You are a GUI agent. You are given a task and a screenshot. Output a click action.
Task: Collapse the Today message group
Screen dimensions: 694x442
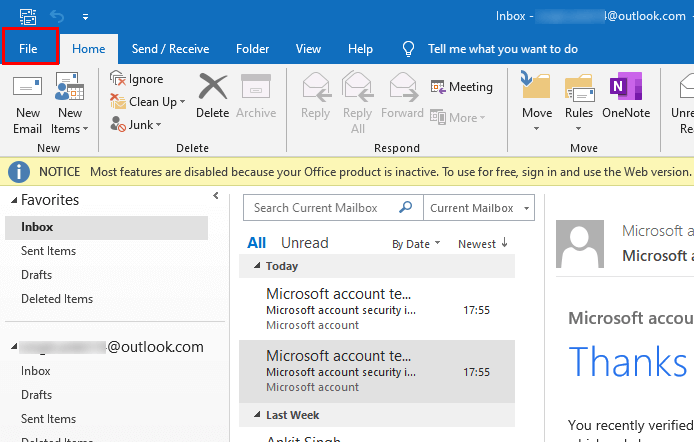[x=257, y=265]
